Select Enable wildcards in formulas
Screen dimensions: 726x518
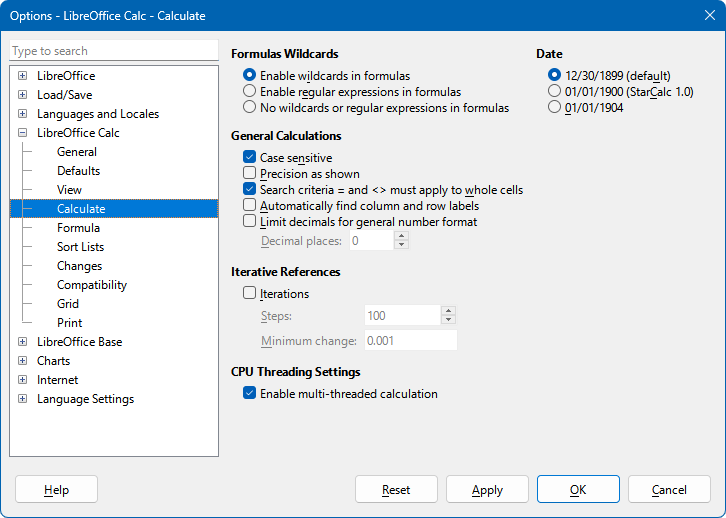(249, 75)
